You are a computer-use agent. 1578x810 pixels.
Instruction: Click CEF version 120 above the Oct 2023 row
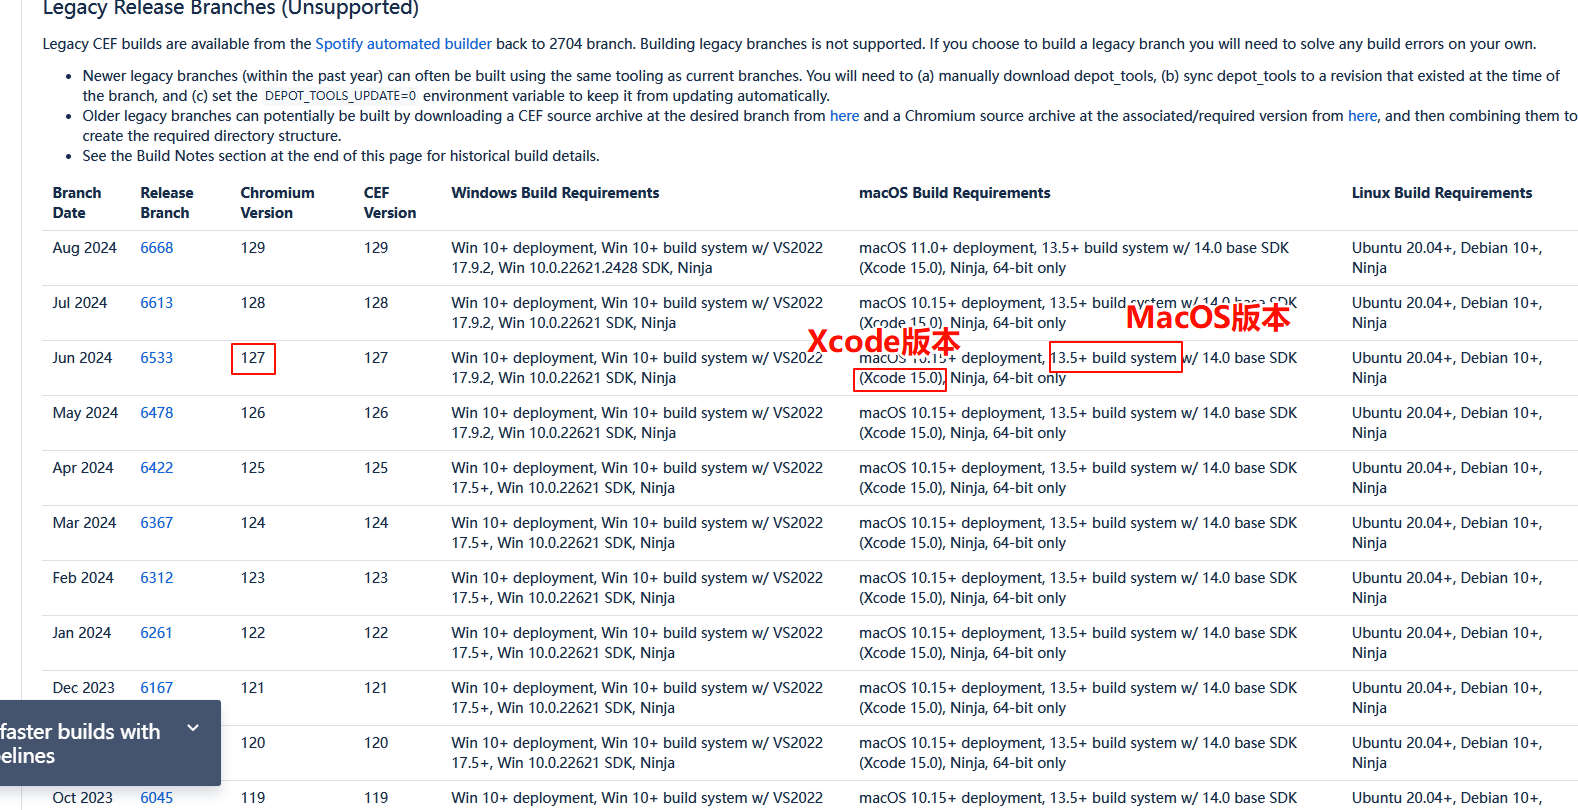(376, 743)
